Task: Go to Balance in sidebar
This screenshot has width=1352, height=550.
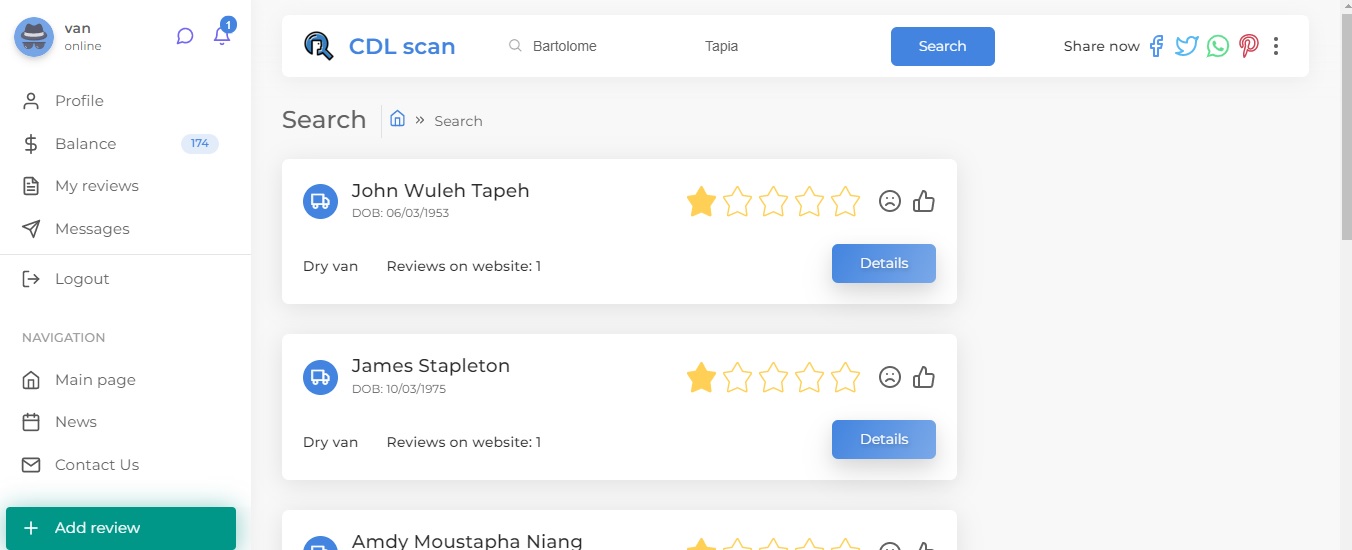Action: point(85,144)
